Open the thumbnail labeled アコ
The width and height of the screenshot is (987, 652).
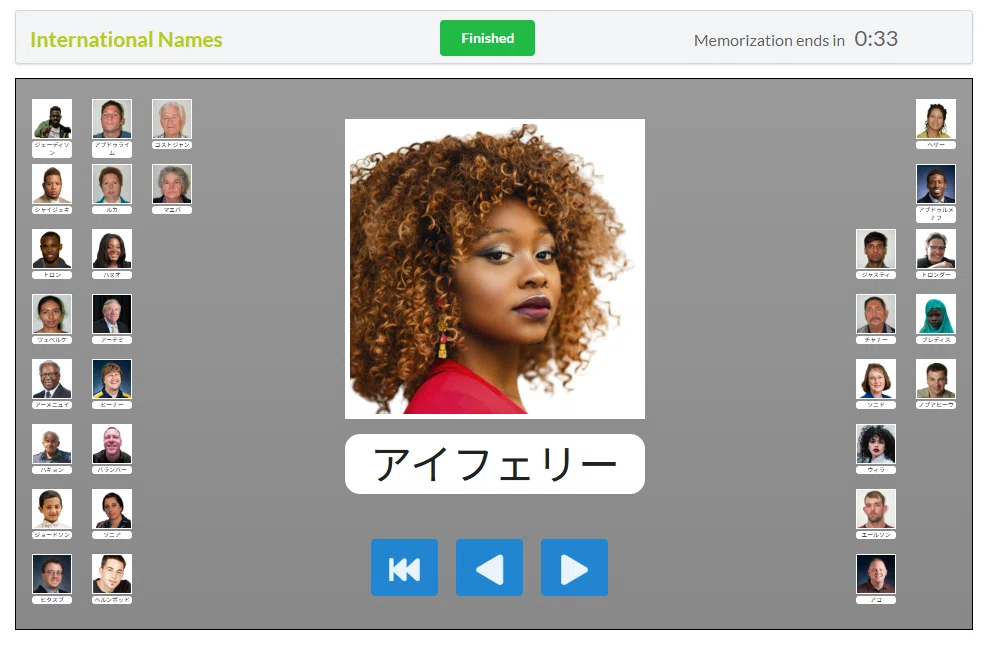coord(876,574)
